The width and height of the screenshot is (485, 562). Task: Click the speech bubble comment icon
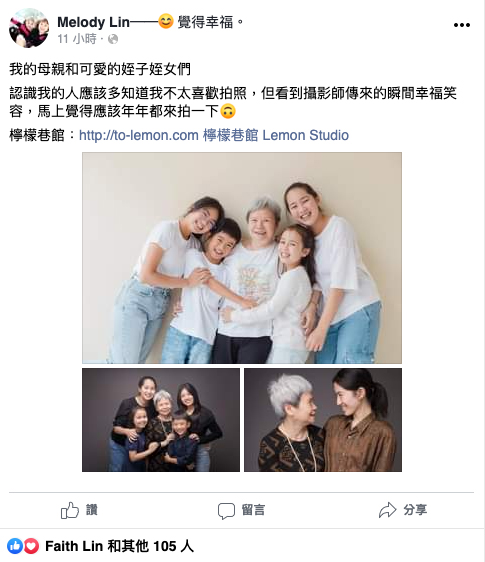click(226, 511)
